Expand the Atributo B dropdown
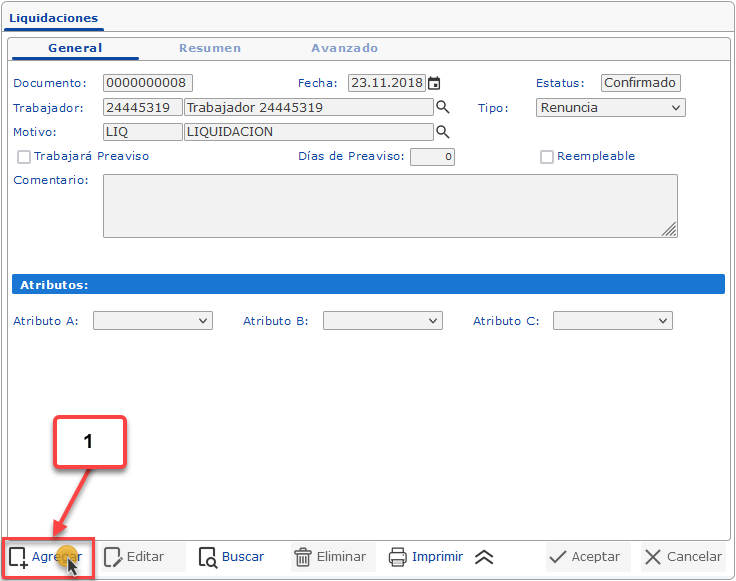This screenshot has height=581, width=736. click(383, 321)
